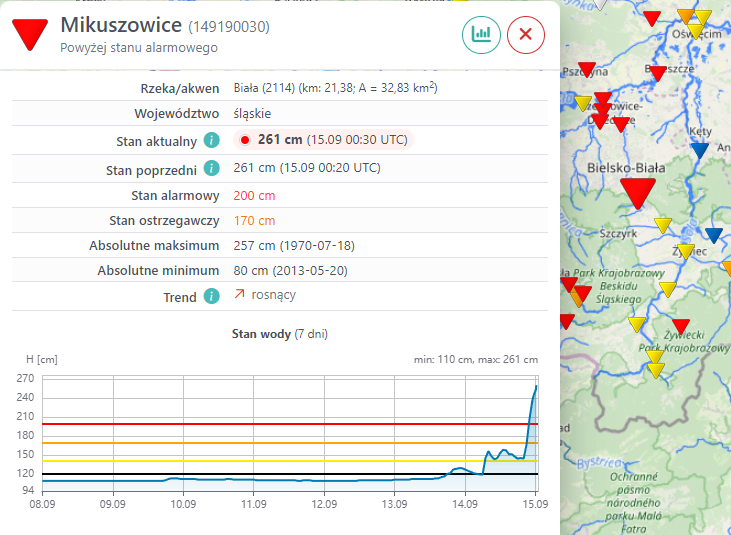This screenshot has height=535, width=731.
Task: Click the station name Mikuszowice
Action: (121, 25)
